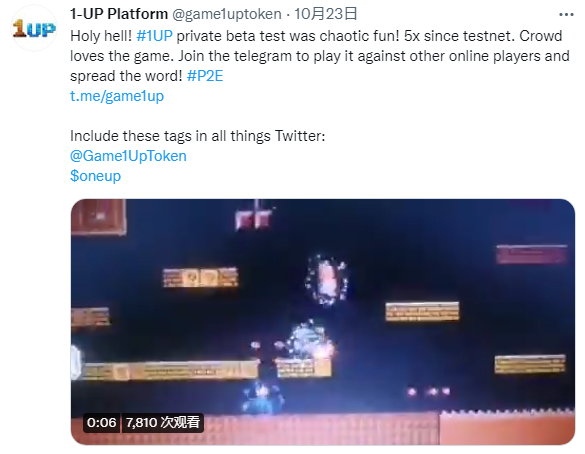Open the 1-UP Platform display name
Screen dimensions: 585x454
click(119, 14)
